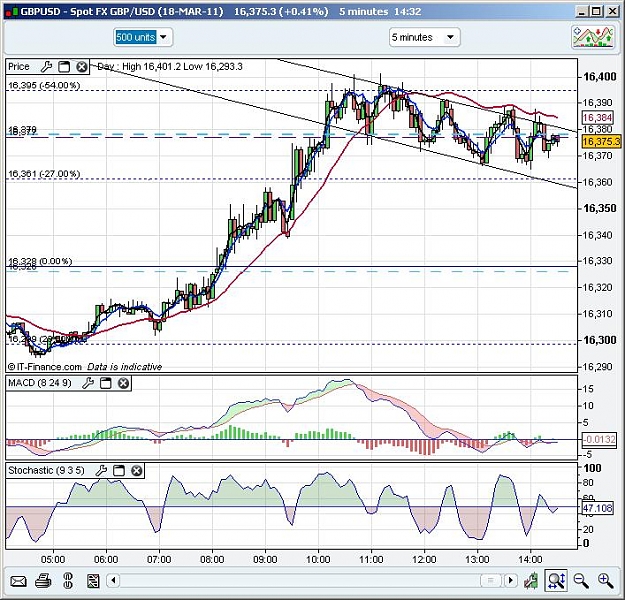Click the 16,300 price axis label

tap(599, 340)
